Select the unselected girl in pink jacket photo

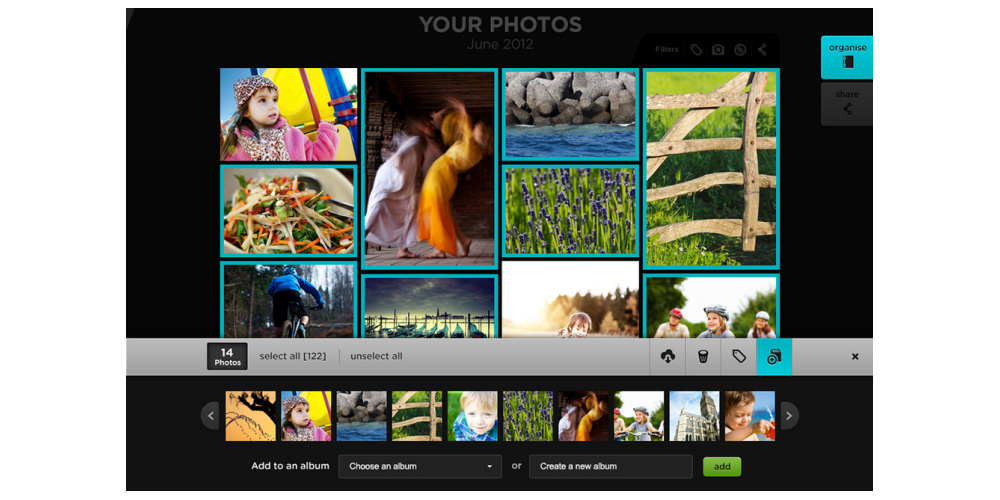[288, 115]
